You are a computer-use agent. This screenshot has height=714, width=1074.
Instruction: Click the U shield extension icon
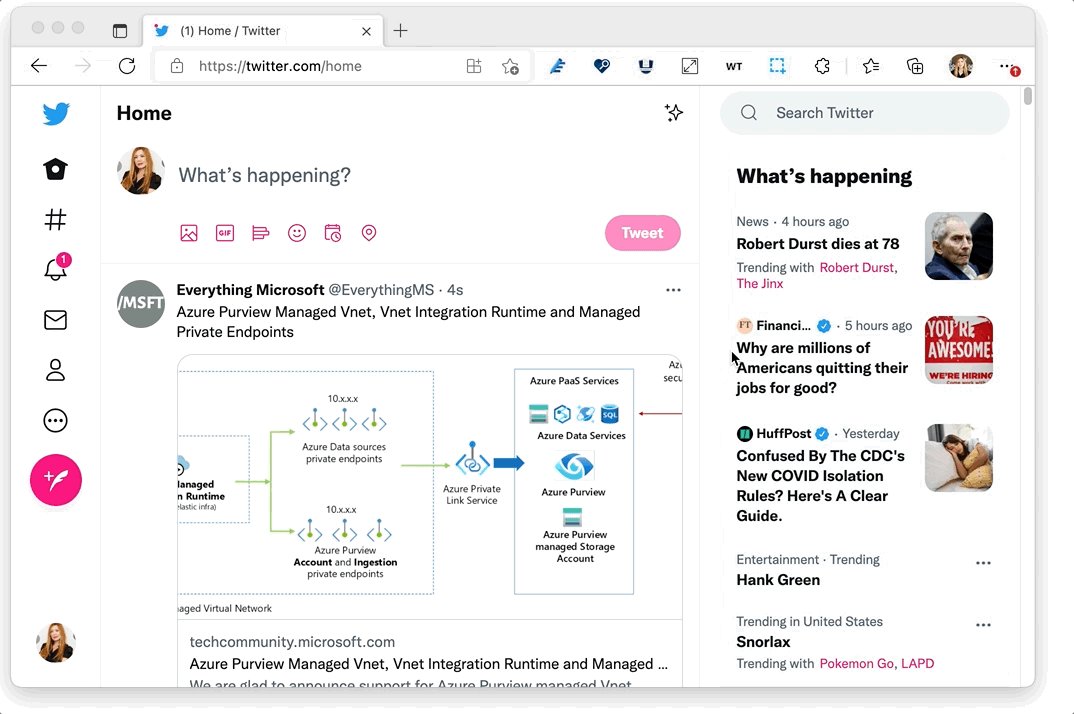click(x=645, y=66)
